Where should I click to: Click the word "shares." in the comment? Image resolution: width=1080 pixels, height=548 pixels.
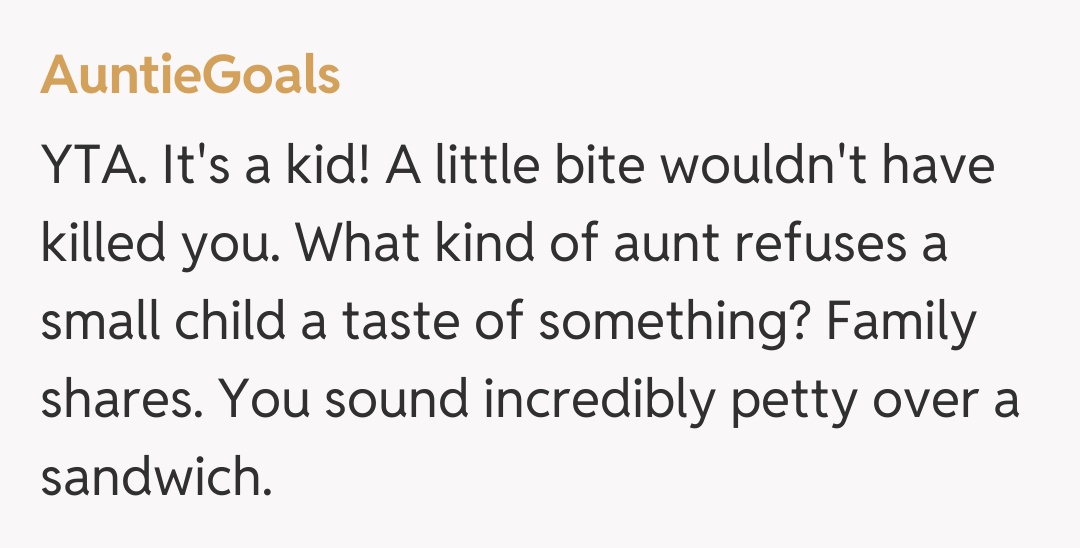[x=120, y=400]
